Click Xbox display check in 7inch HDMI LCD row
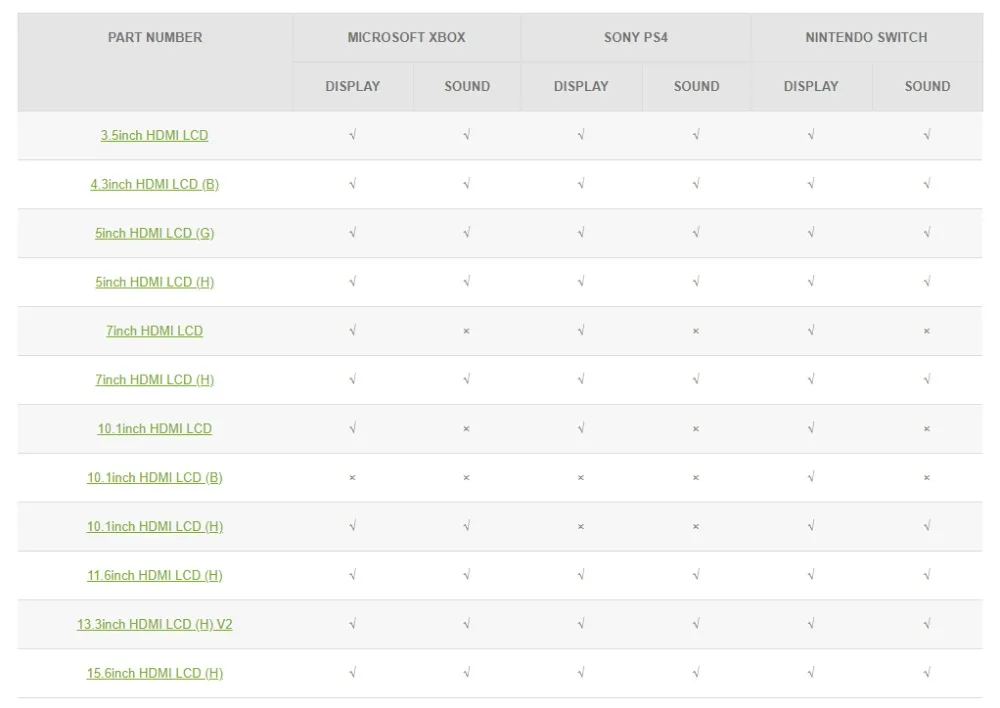The width and height of the screenshot is (1000, 708). coord(353,330)
